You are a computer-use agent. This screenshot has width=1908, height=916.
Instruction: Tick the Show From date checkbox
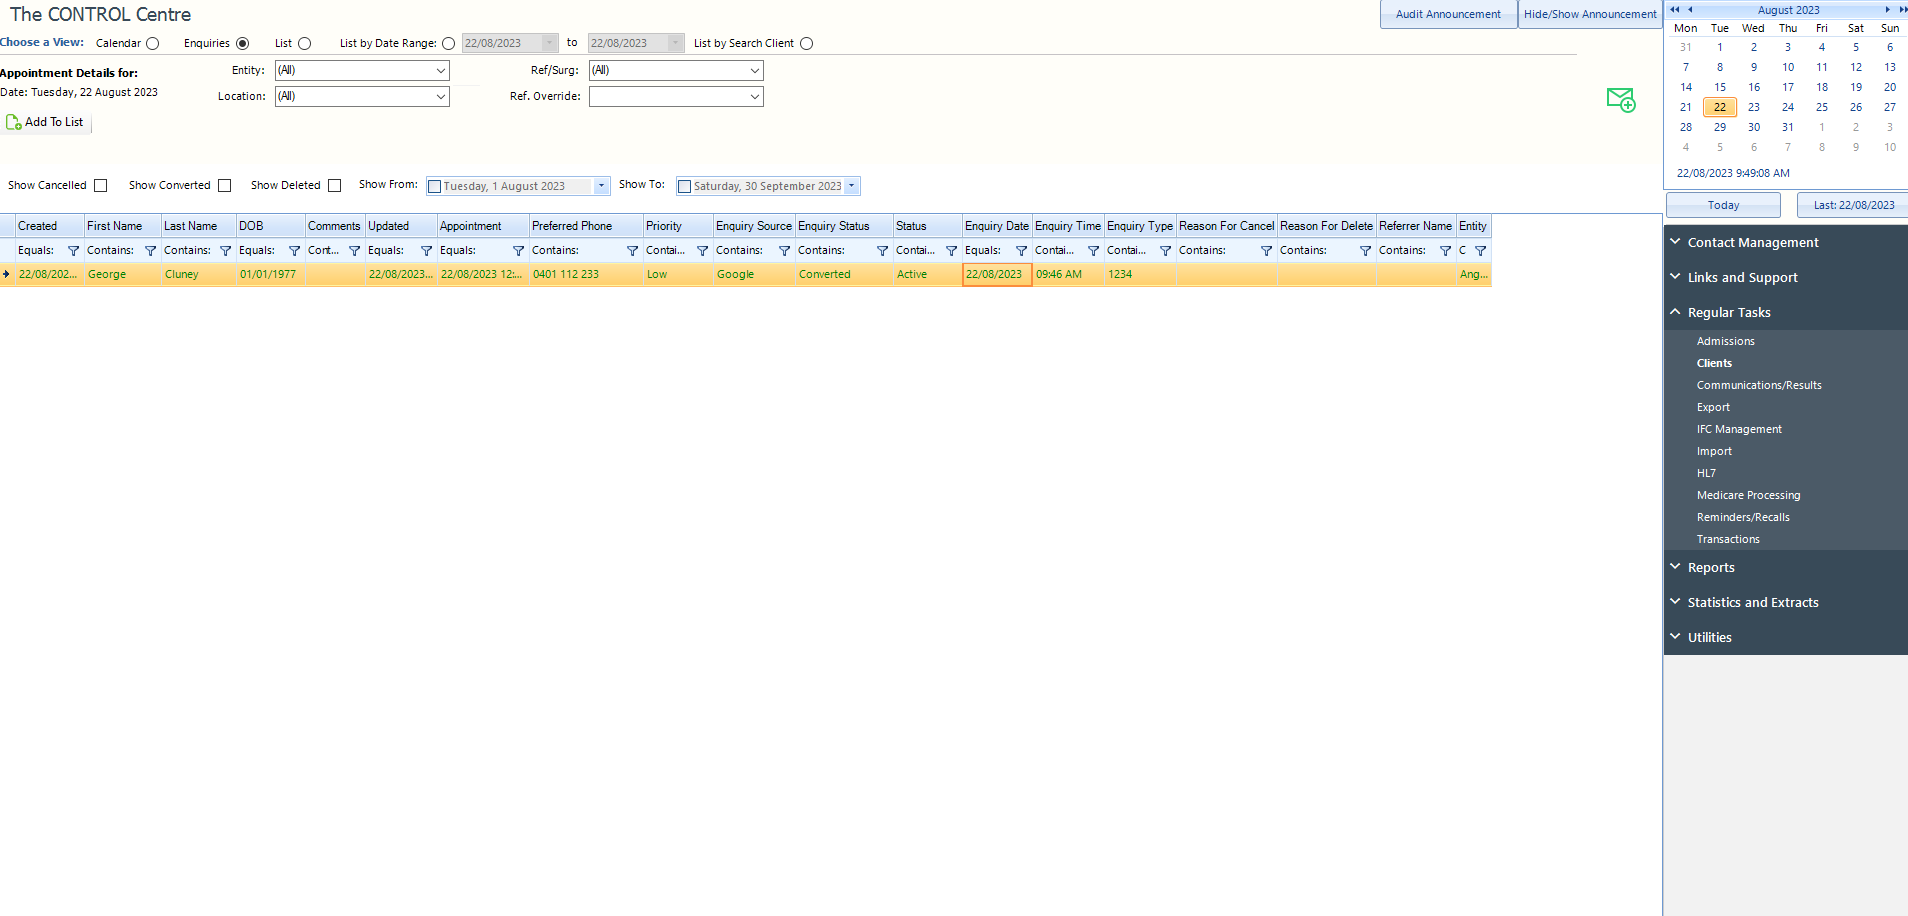(435, 187)
